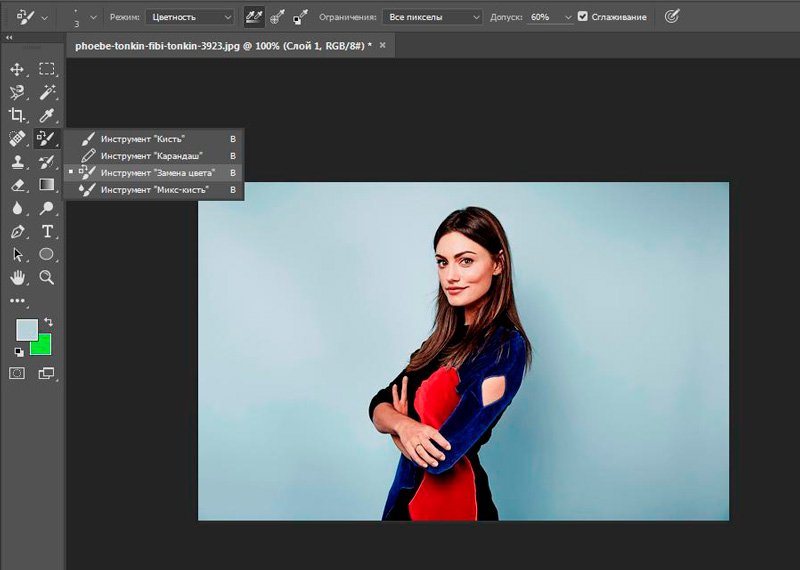The height and width of the screenshot is (570, 800).
Task: Select the Clone Stamp tool
Action: point(17,162)
